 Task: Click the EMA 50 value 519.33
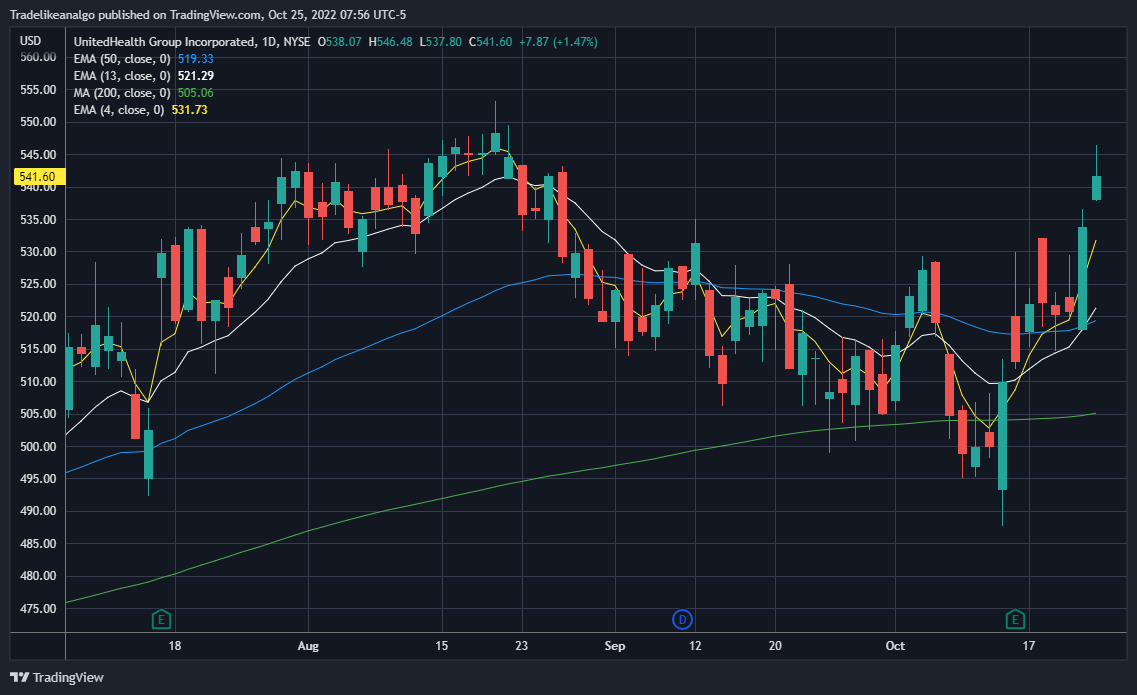[x=196, y=59]
